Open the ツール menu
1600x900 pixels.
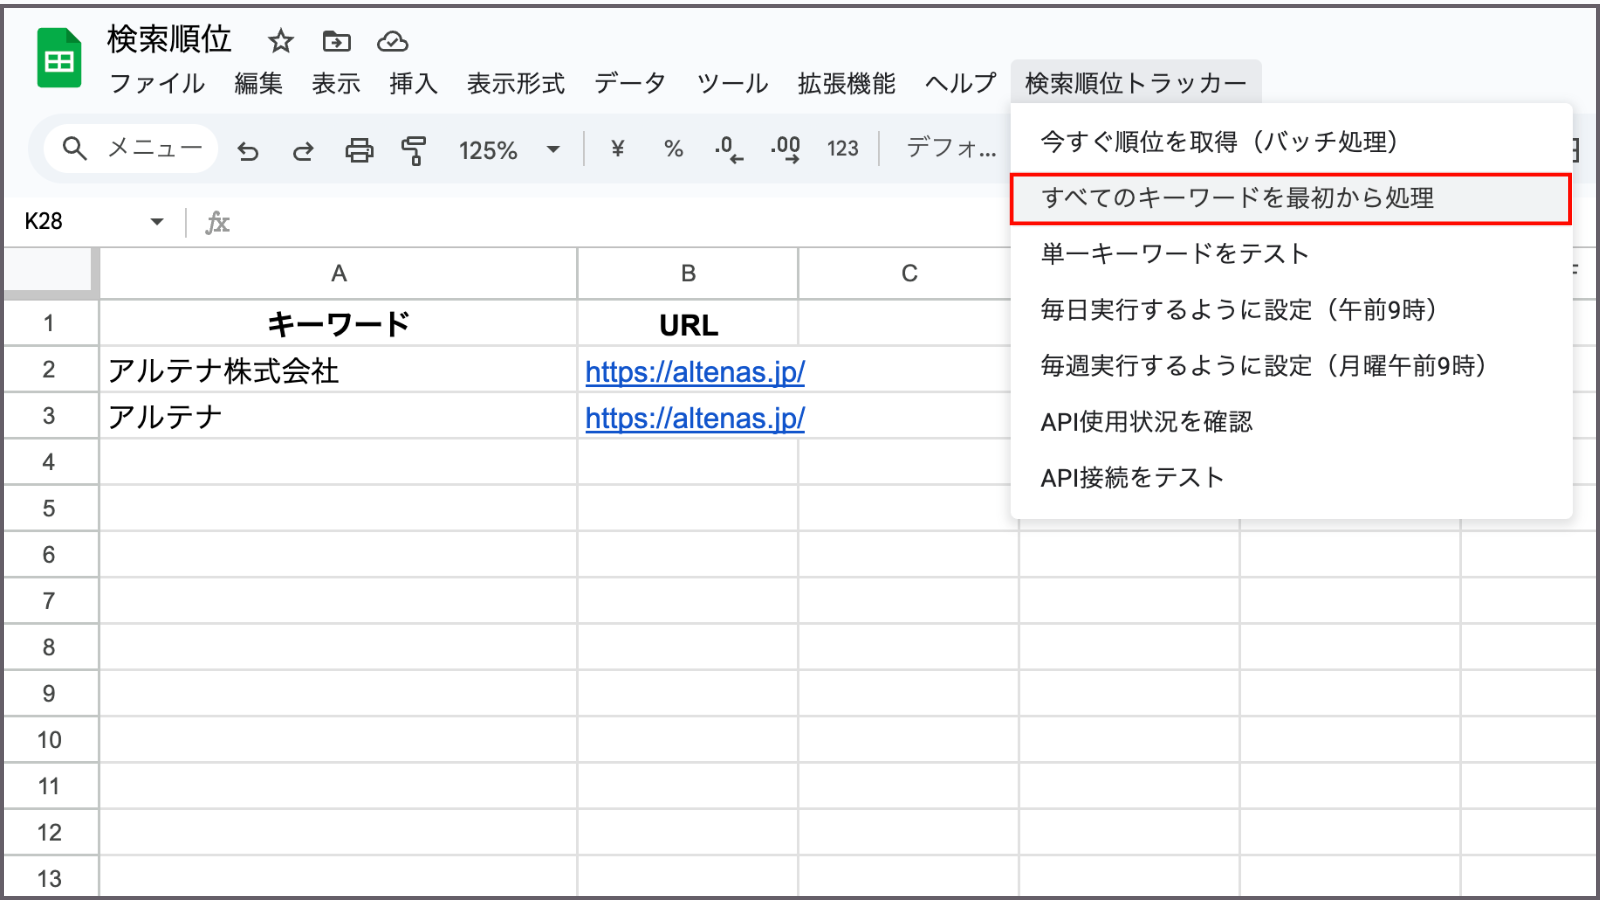[732, 83]
